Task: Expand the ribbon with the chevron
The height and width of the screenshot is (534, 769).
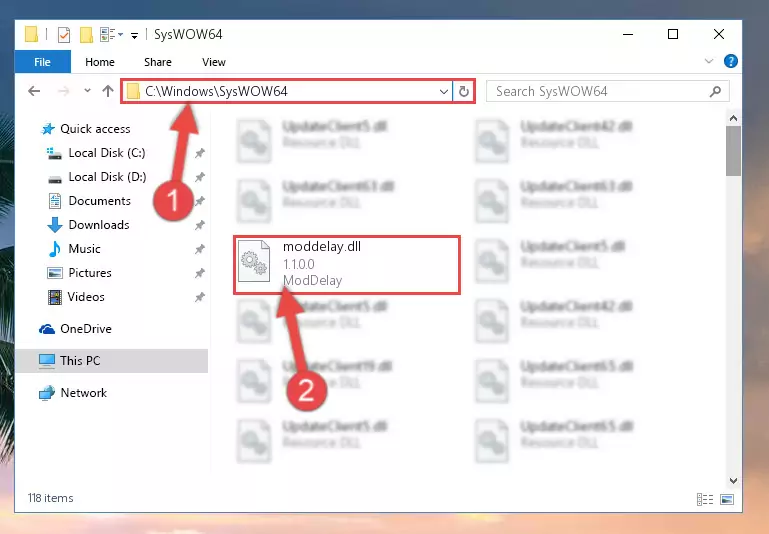Action: pyautogui.click(x=709, y=61)
